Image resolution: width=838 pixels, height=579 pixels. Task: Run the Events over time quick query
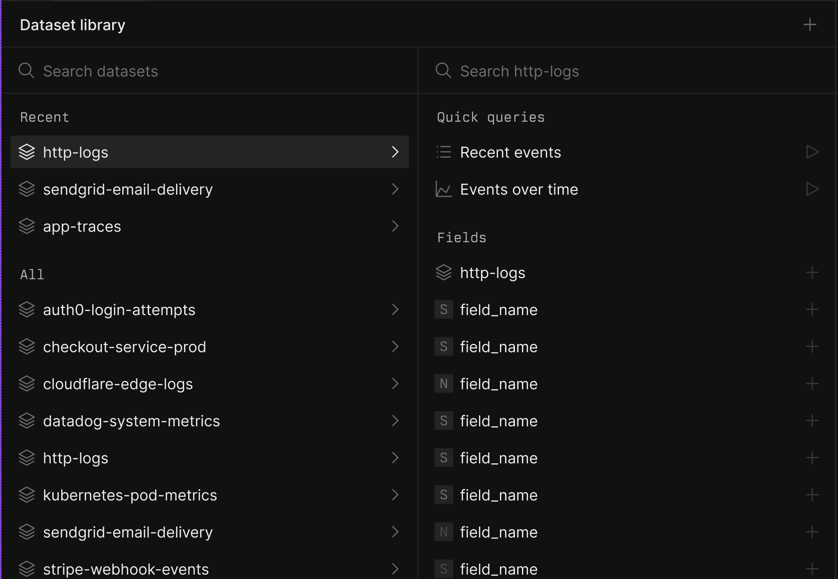[814, 188]
